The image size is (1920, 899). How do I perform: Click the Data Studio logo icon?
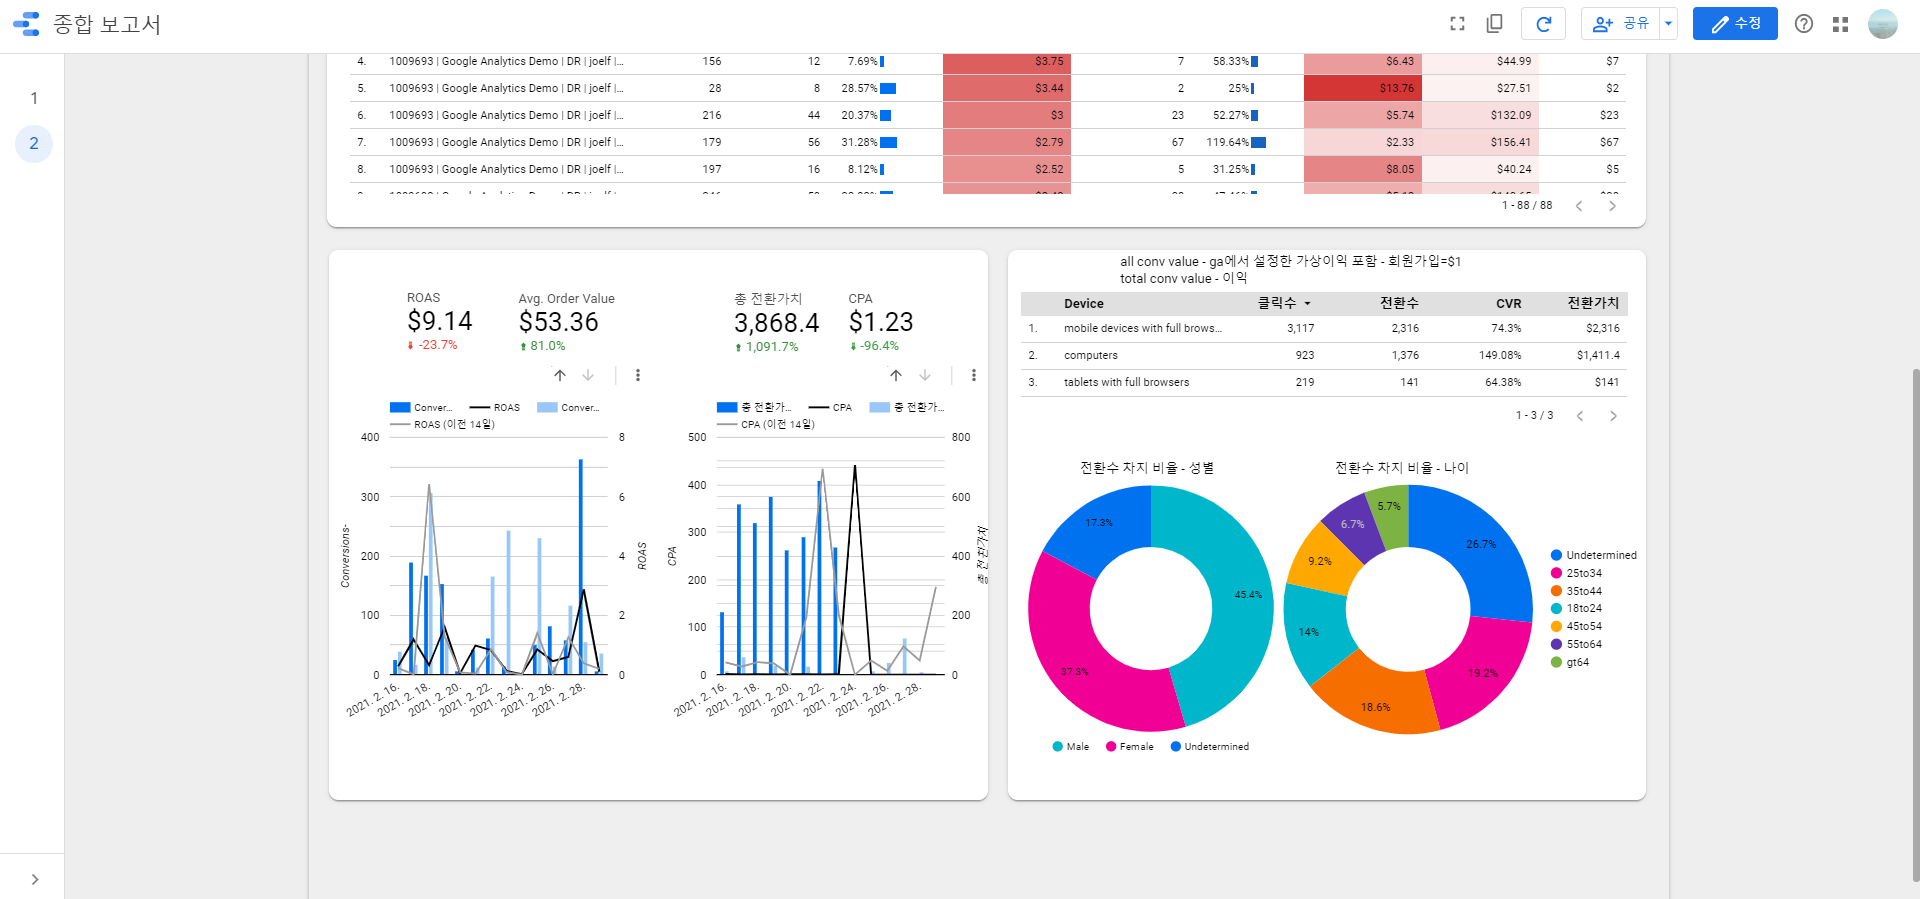[x=27, y=24]
